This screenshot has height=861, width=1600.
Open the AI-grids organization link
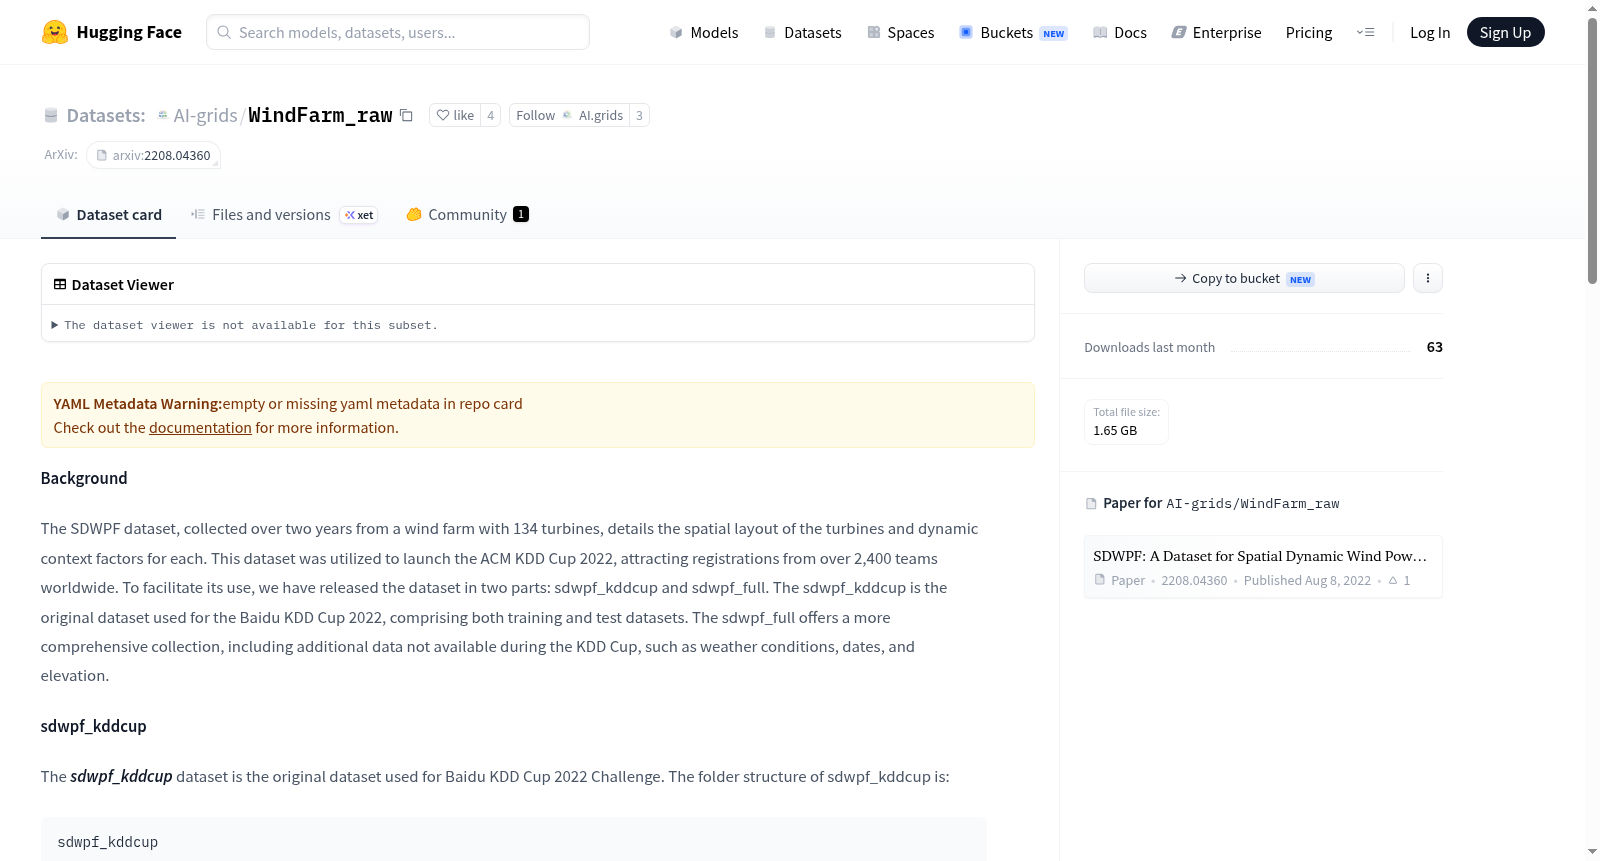click(x=205, y=115)
